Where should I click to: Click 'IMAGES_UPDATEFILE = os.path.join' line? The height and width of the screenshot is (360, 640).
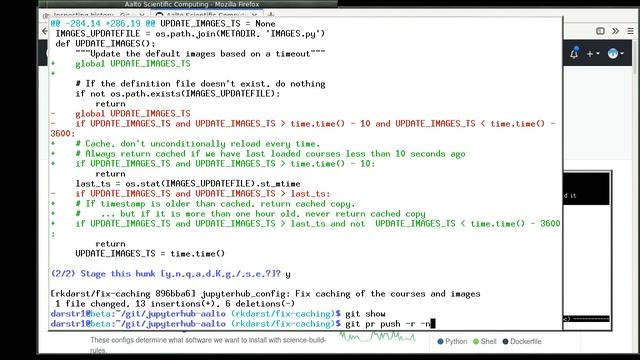coord(190,33)
